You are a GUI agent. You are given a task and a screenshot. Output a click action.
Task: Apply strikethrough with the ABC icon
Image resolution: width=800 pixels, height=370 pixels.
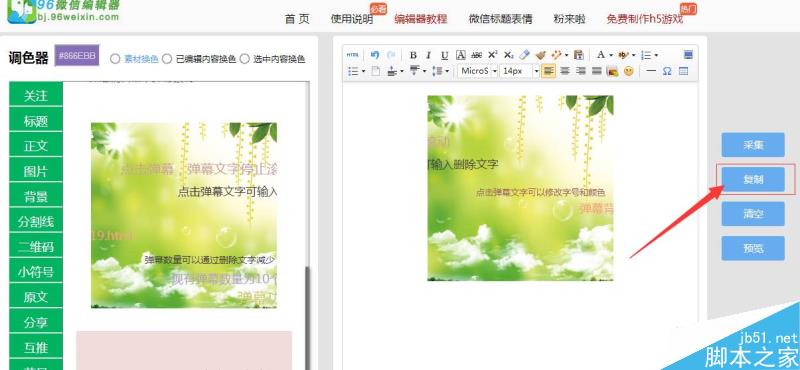pos(477,55)
